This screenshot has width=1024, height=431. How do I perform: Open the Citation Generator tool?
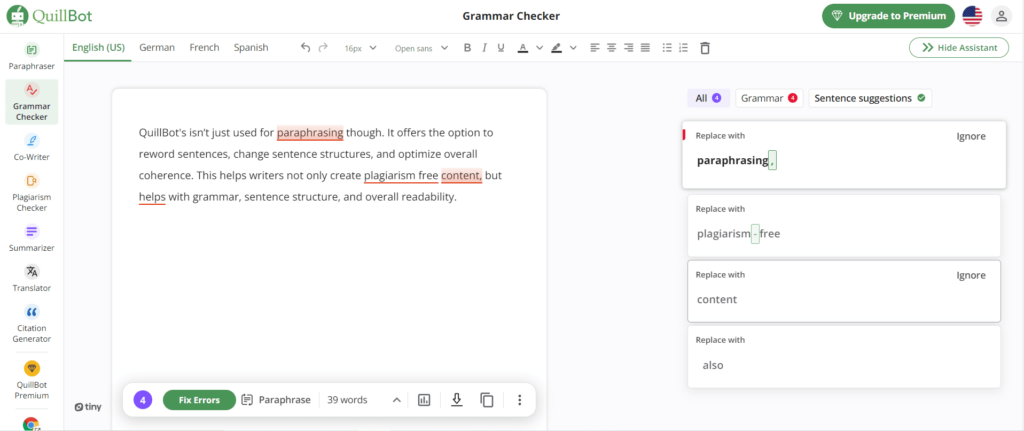pos(31,324)
